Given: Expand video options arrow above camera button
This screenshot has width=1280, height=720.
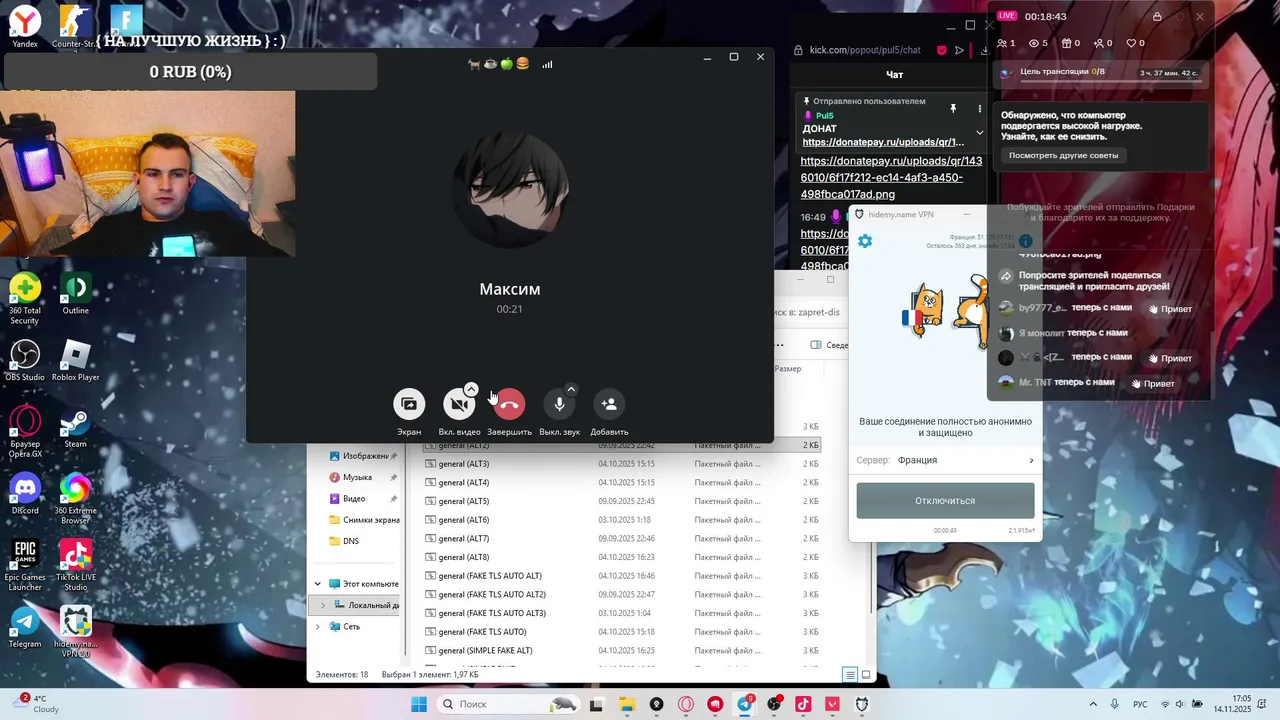Looking at the screenshot, I should (x=471, y=389).
